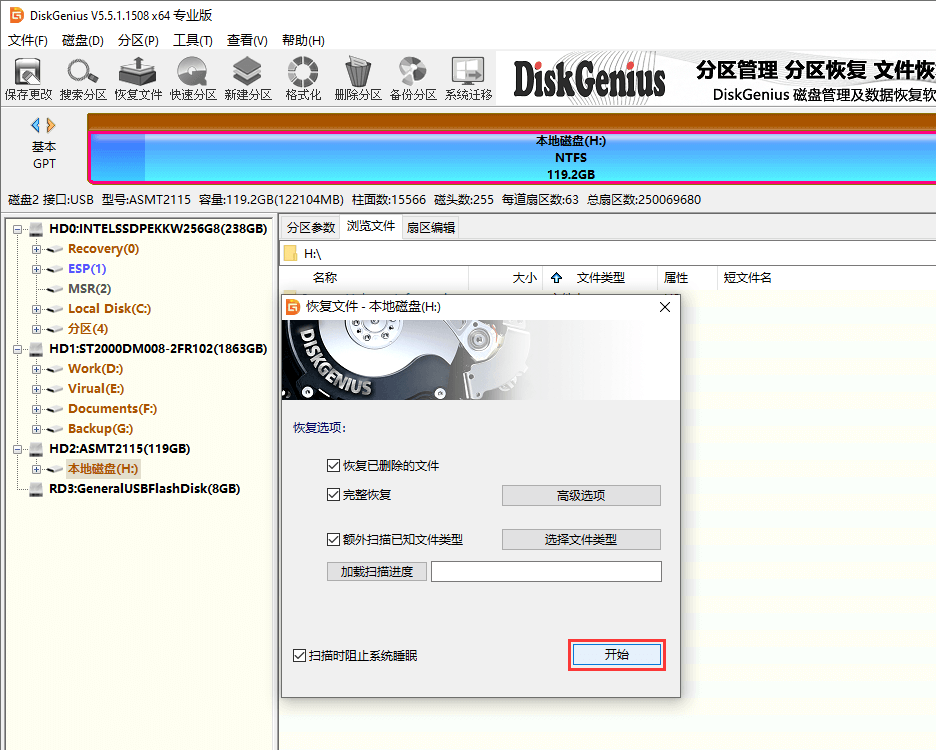The image size is (936, 750).
Task: Open the 系统迁移 (System Migration) tool
Action: pos(466,75)
